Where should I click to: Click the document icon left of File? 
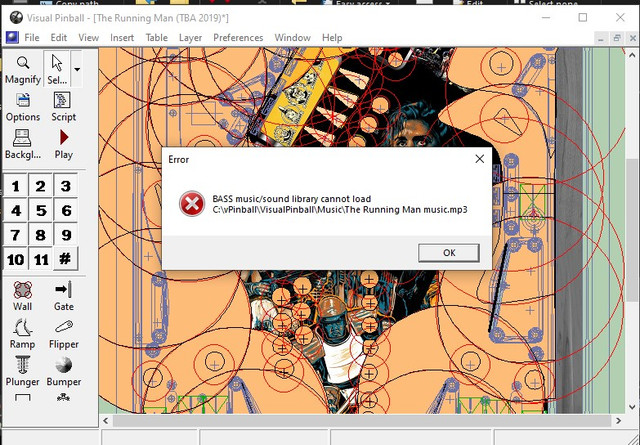(x=12, y=38)
